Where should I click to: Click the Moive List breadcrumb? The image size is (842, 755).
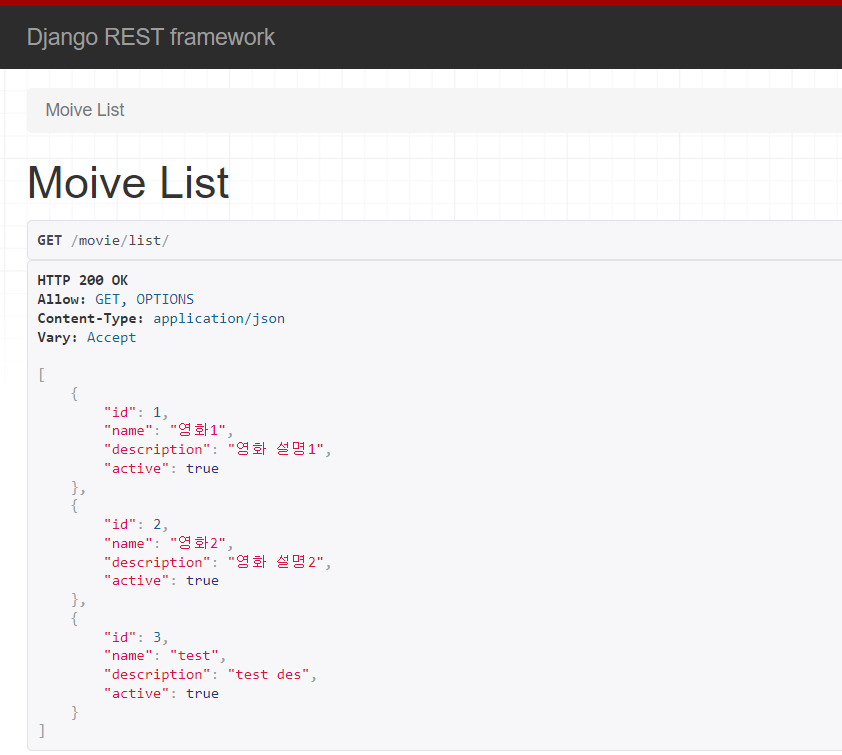pos(85,110)
